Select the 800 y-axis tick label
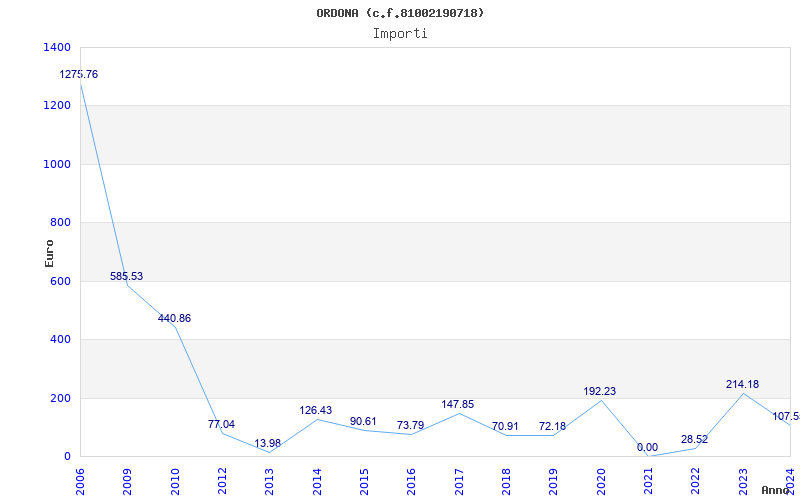This screenshot has width=800, height=500. [x=61, y=223]
